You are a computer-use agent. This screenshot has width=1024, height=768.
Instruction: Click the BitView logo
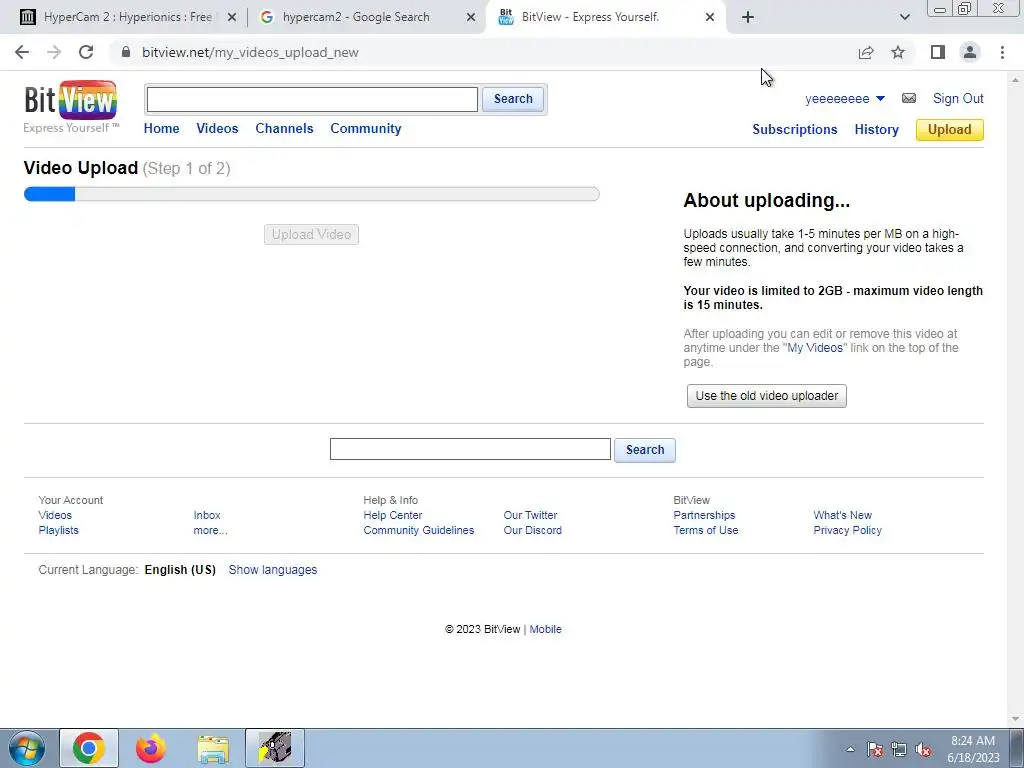[x=71, y=106]
